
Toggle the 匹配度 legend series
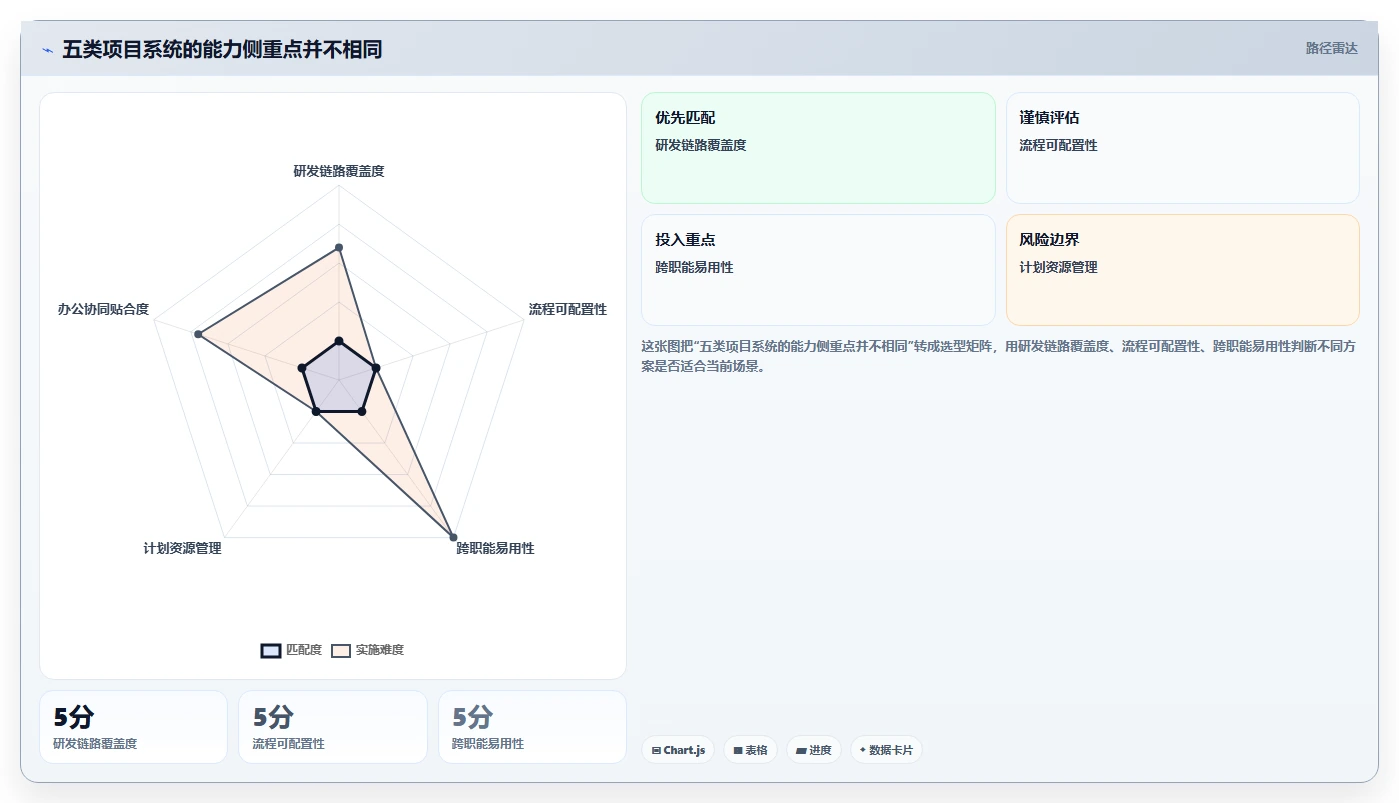(291, 650)
